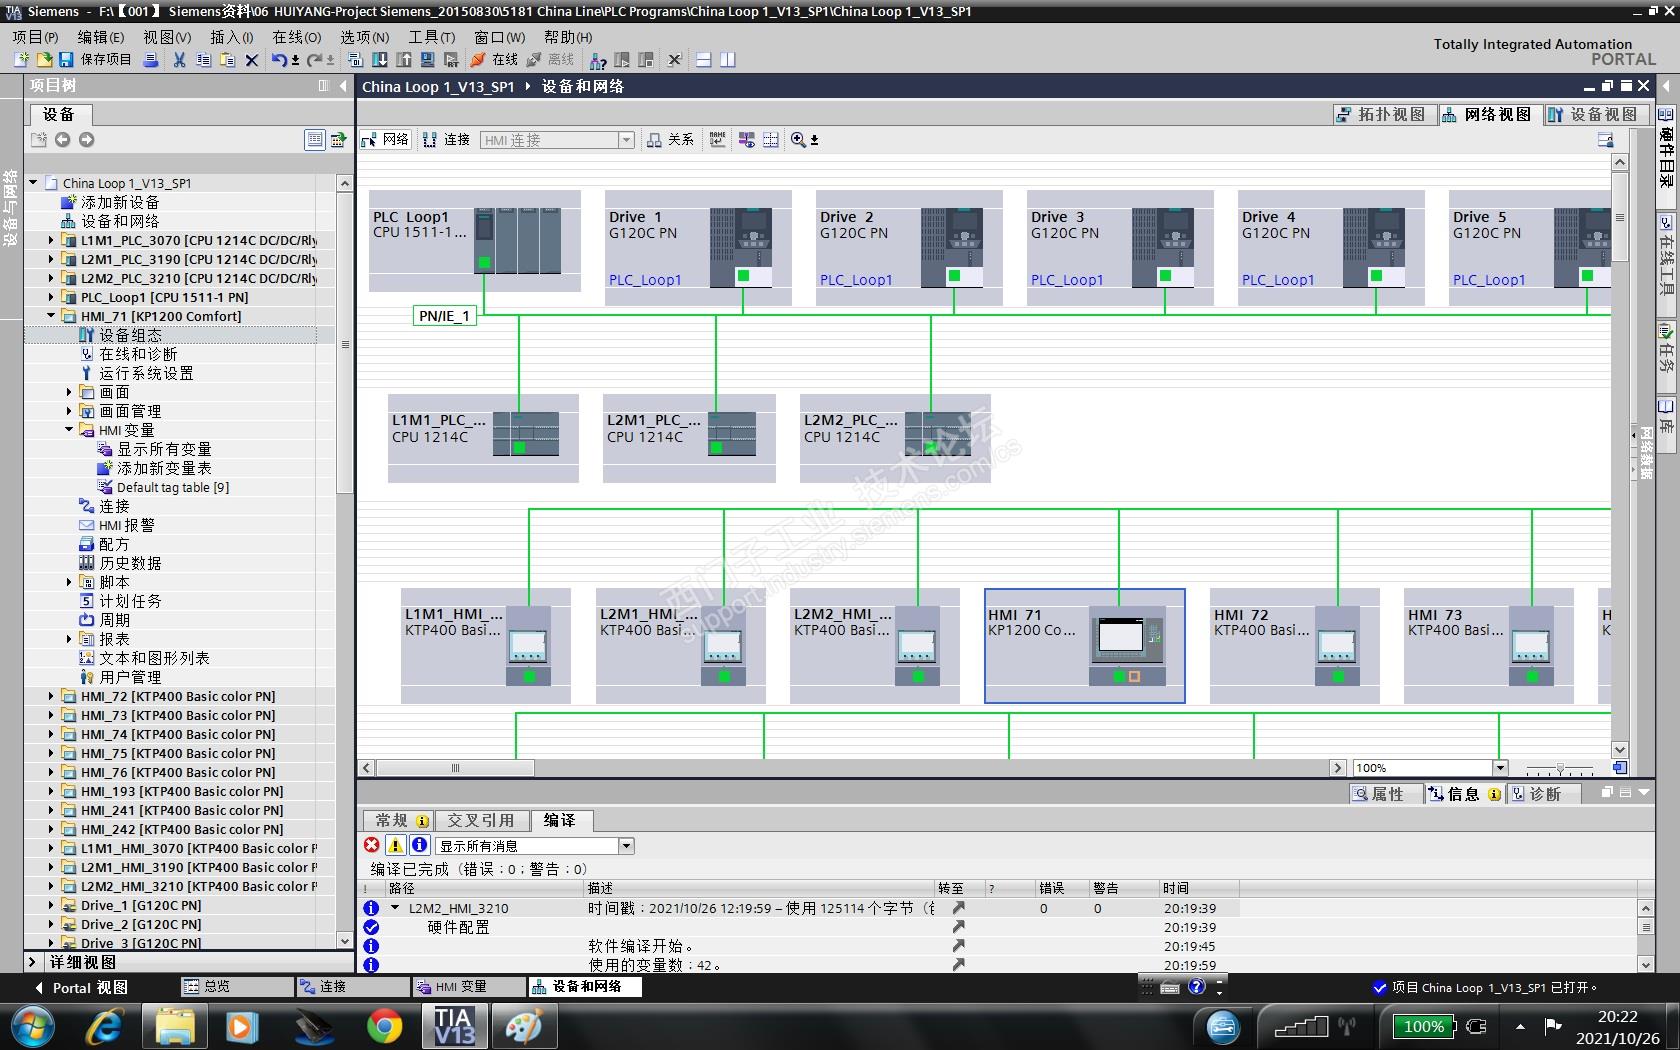The width and height of the screenshot is (1680, 1050).
Task: Toggle the warning messages filter
Action: click(396, 846)
